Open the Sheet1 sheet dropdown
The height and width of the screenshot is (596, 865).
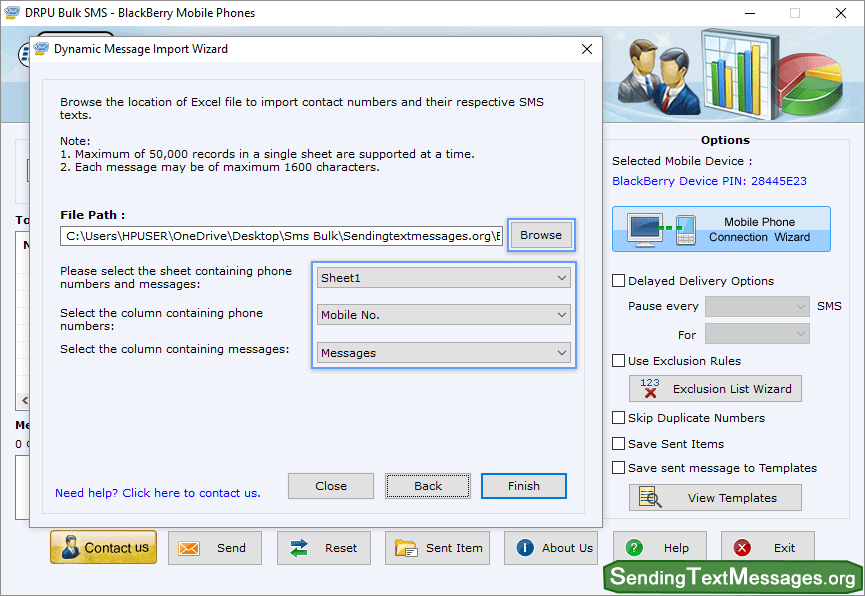[444, 278]
